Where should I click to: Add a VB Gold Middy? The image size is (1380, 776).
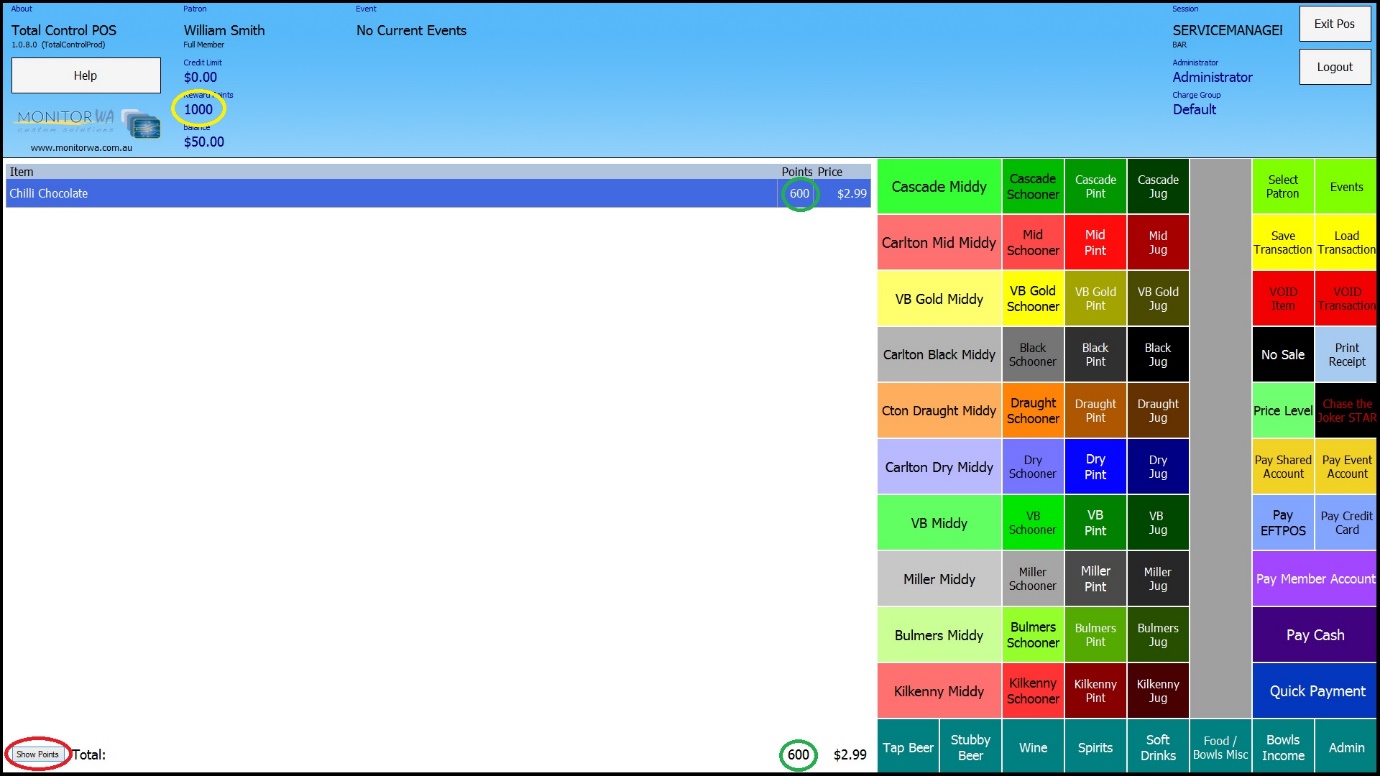(939, 298)
